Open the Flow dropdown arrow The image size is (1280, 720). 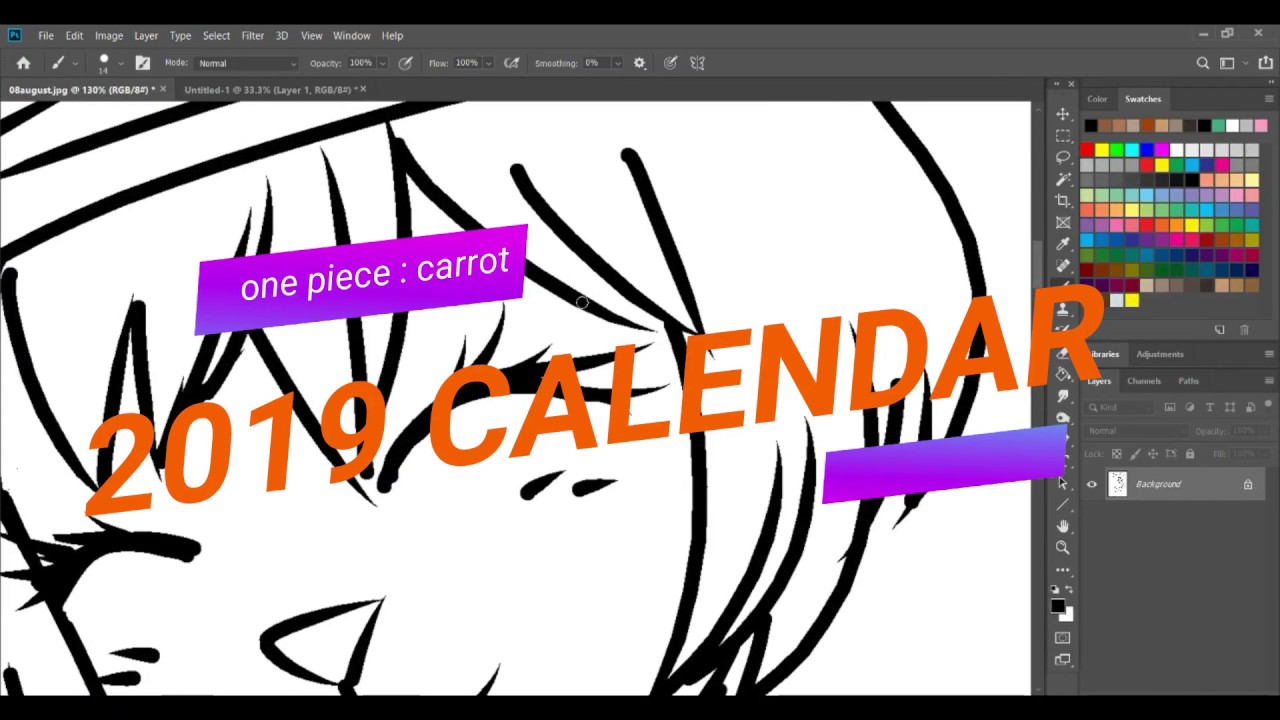[488, 63]
